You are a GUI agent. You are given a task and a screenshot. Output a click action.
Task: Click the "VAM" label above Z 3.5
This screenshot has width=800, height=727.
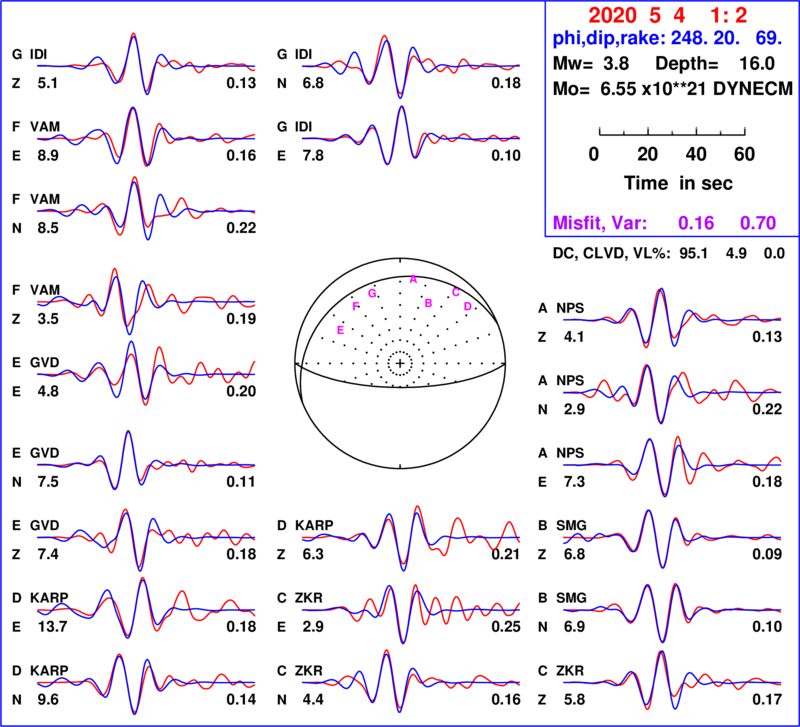coord(45,290)
